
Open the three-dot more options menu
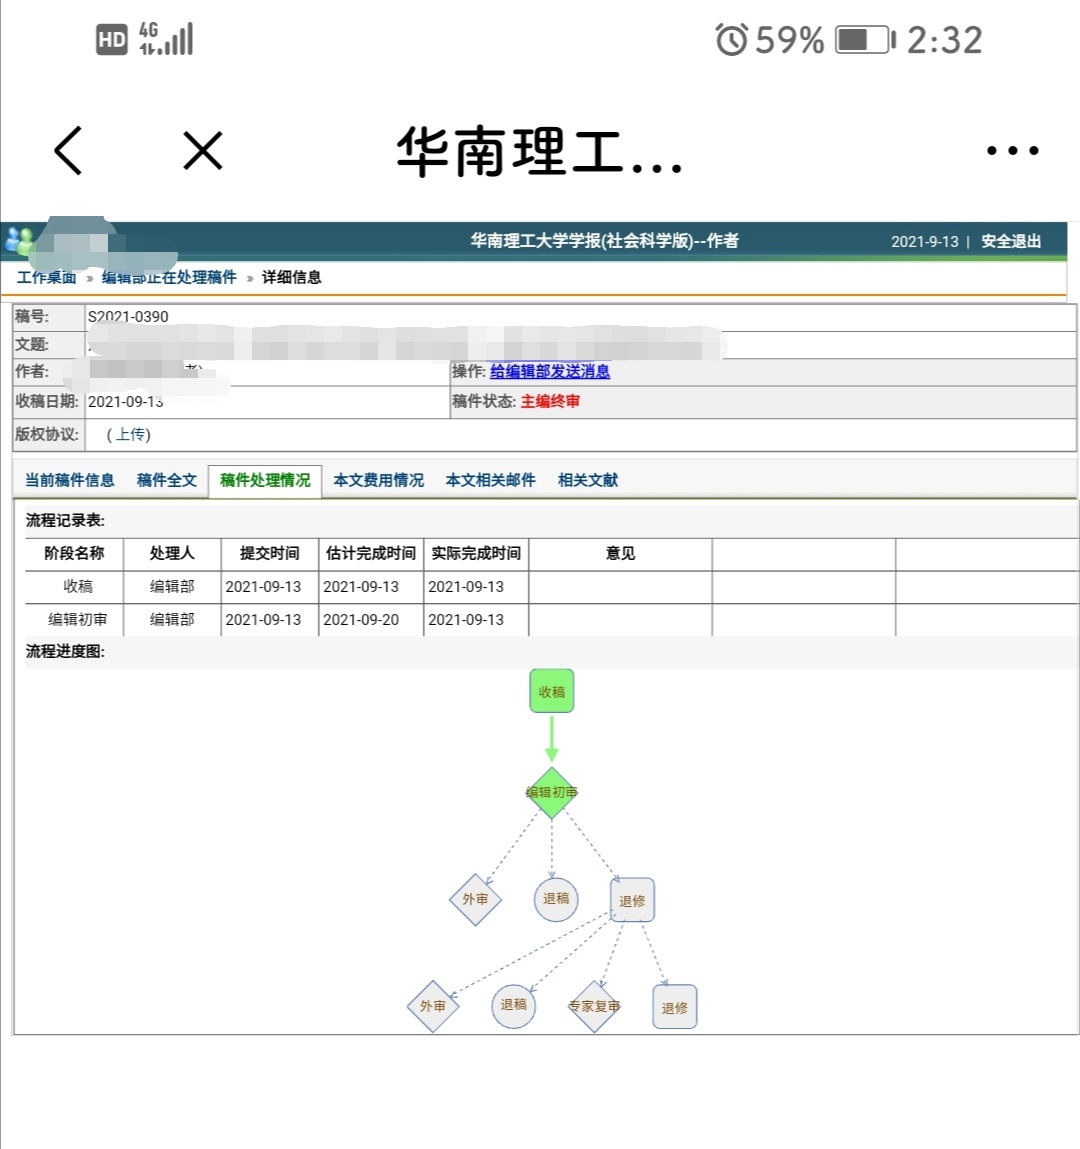point(1012,151)
